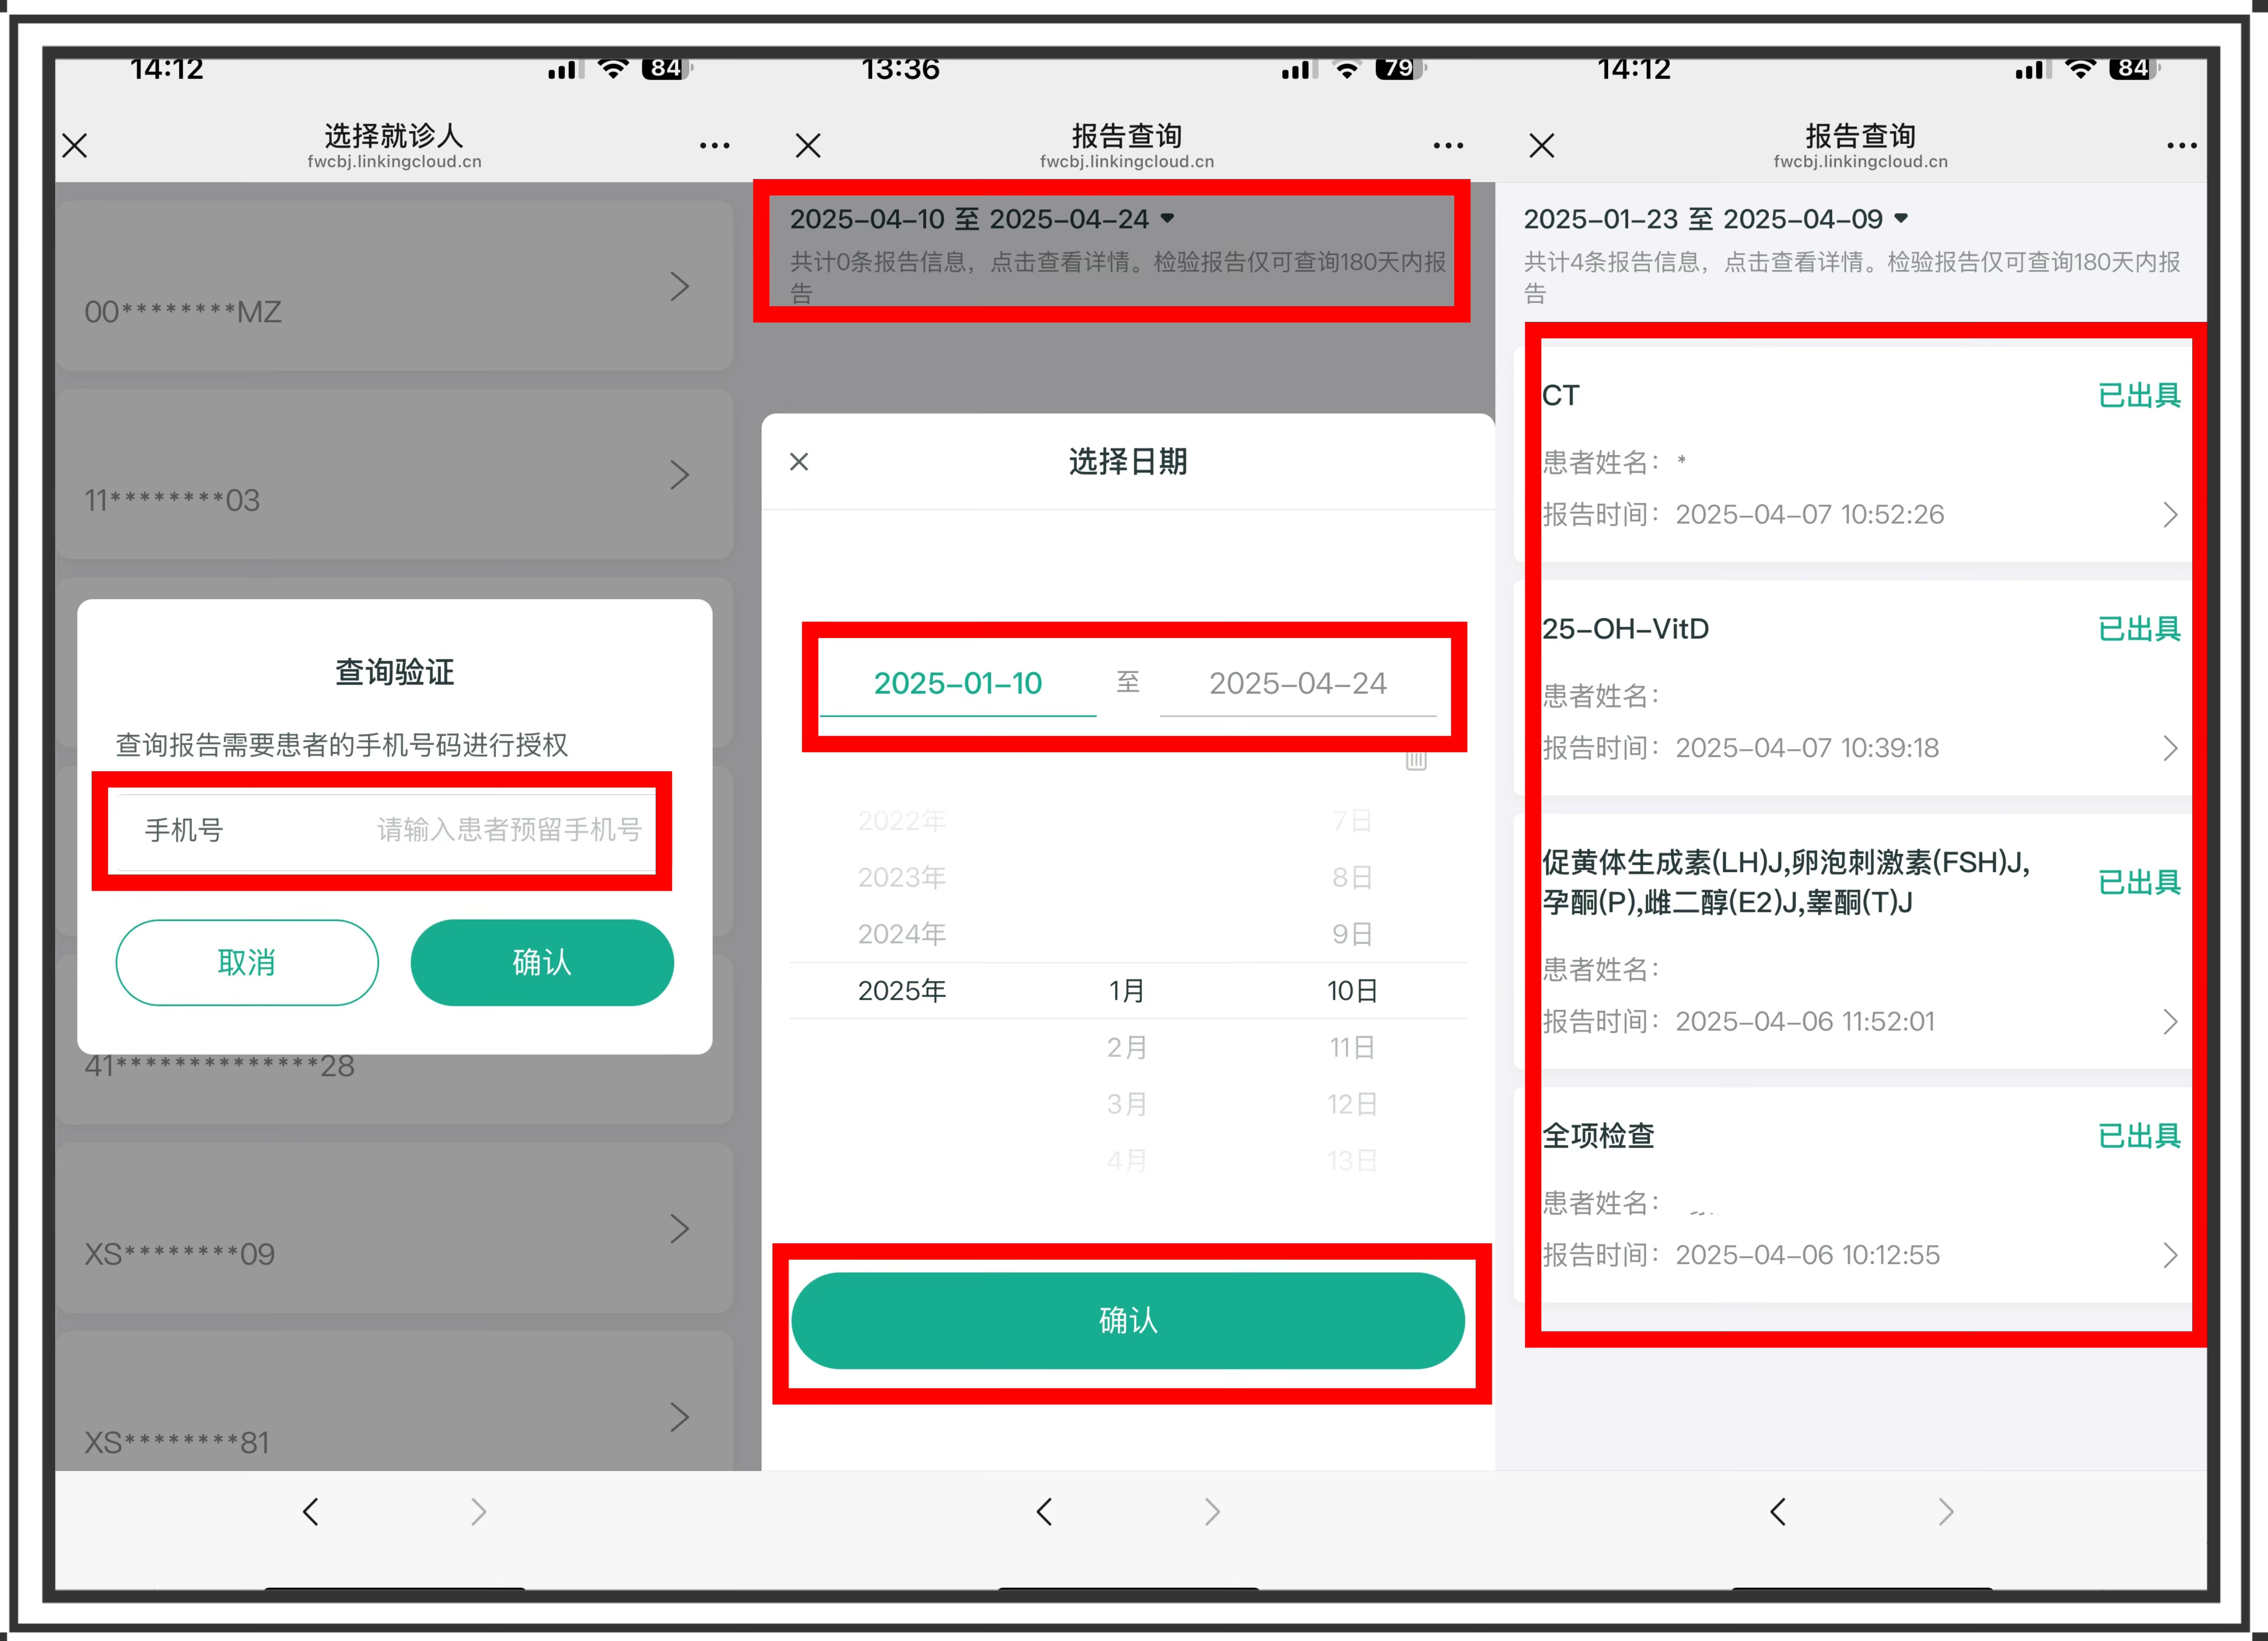Pick 11日 in the day wheel
Image resolution: width=2268 pixels, height=1641 pixels.
(1352, 1048)
